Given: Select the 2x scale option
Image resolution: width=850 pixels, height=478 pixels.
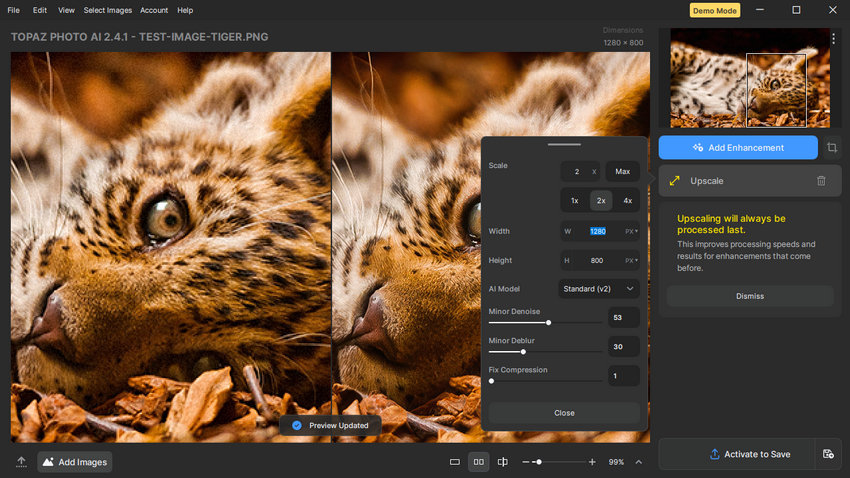Looking at the screenshot, I should click(601, 201).
